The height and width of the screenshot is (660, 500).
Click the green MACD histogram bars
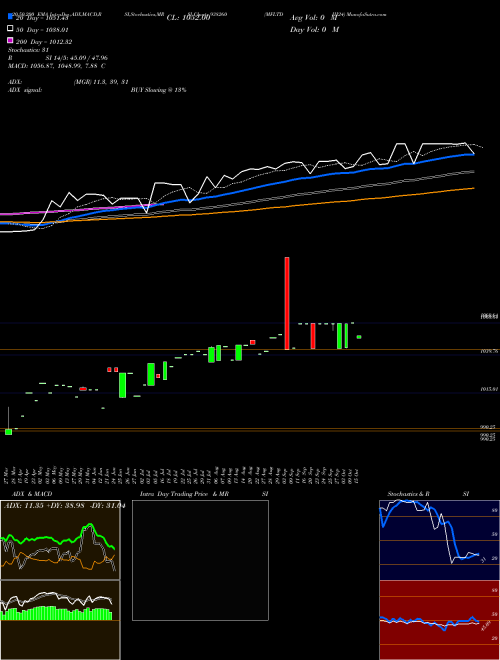point(56,614)
